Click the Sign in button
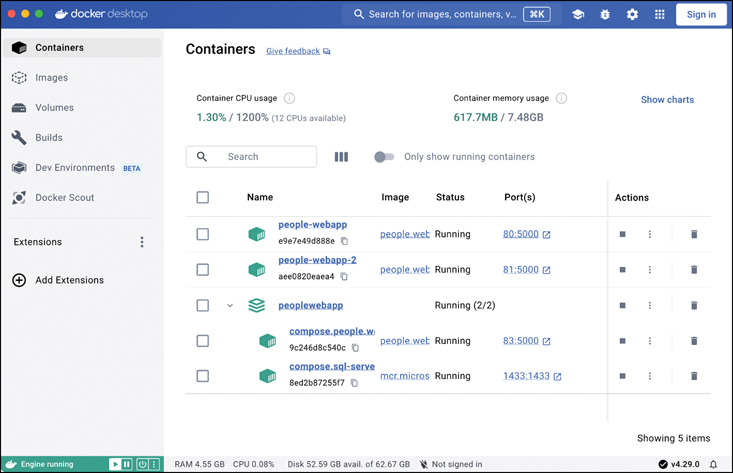Viewport: 733px width, 473px height. (x=701, y=15)
